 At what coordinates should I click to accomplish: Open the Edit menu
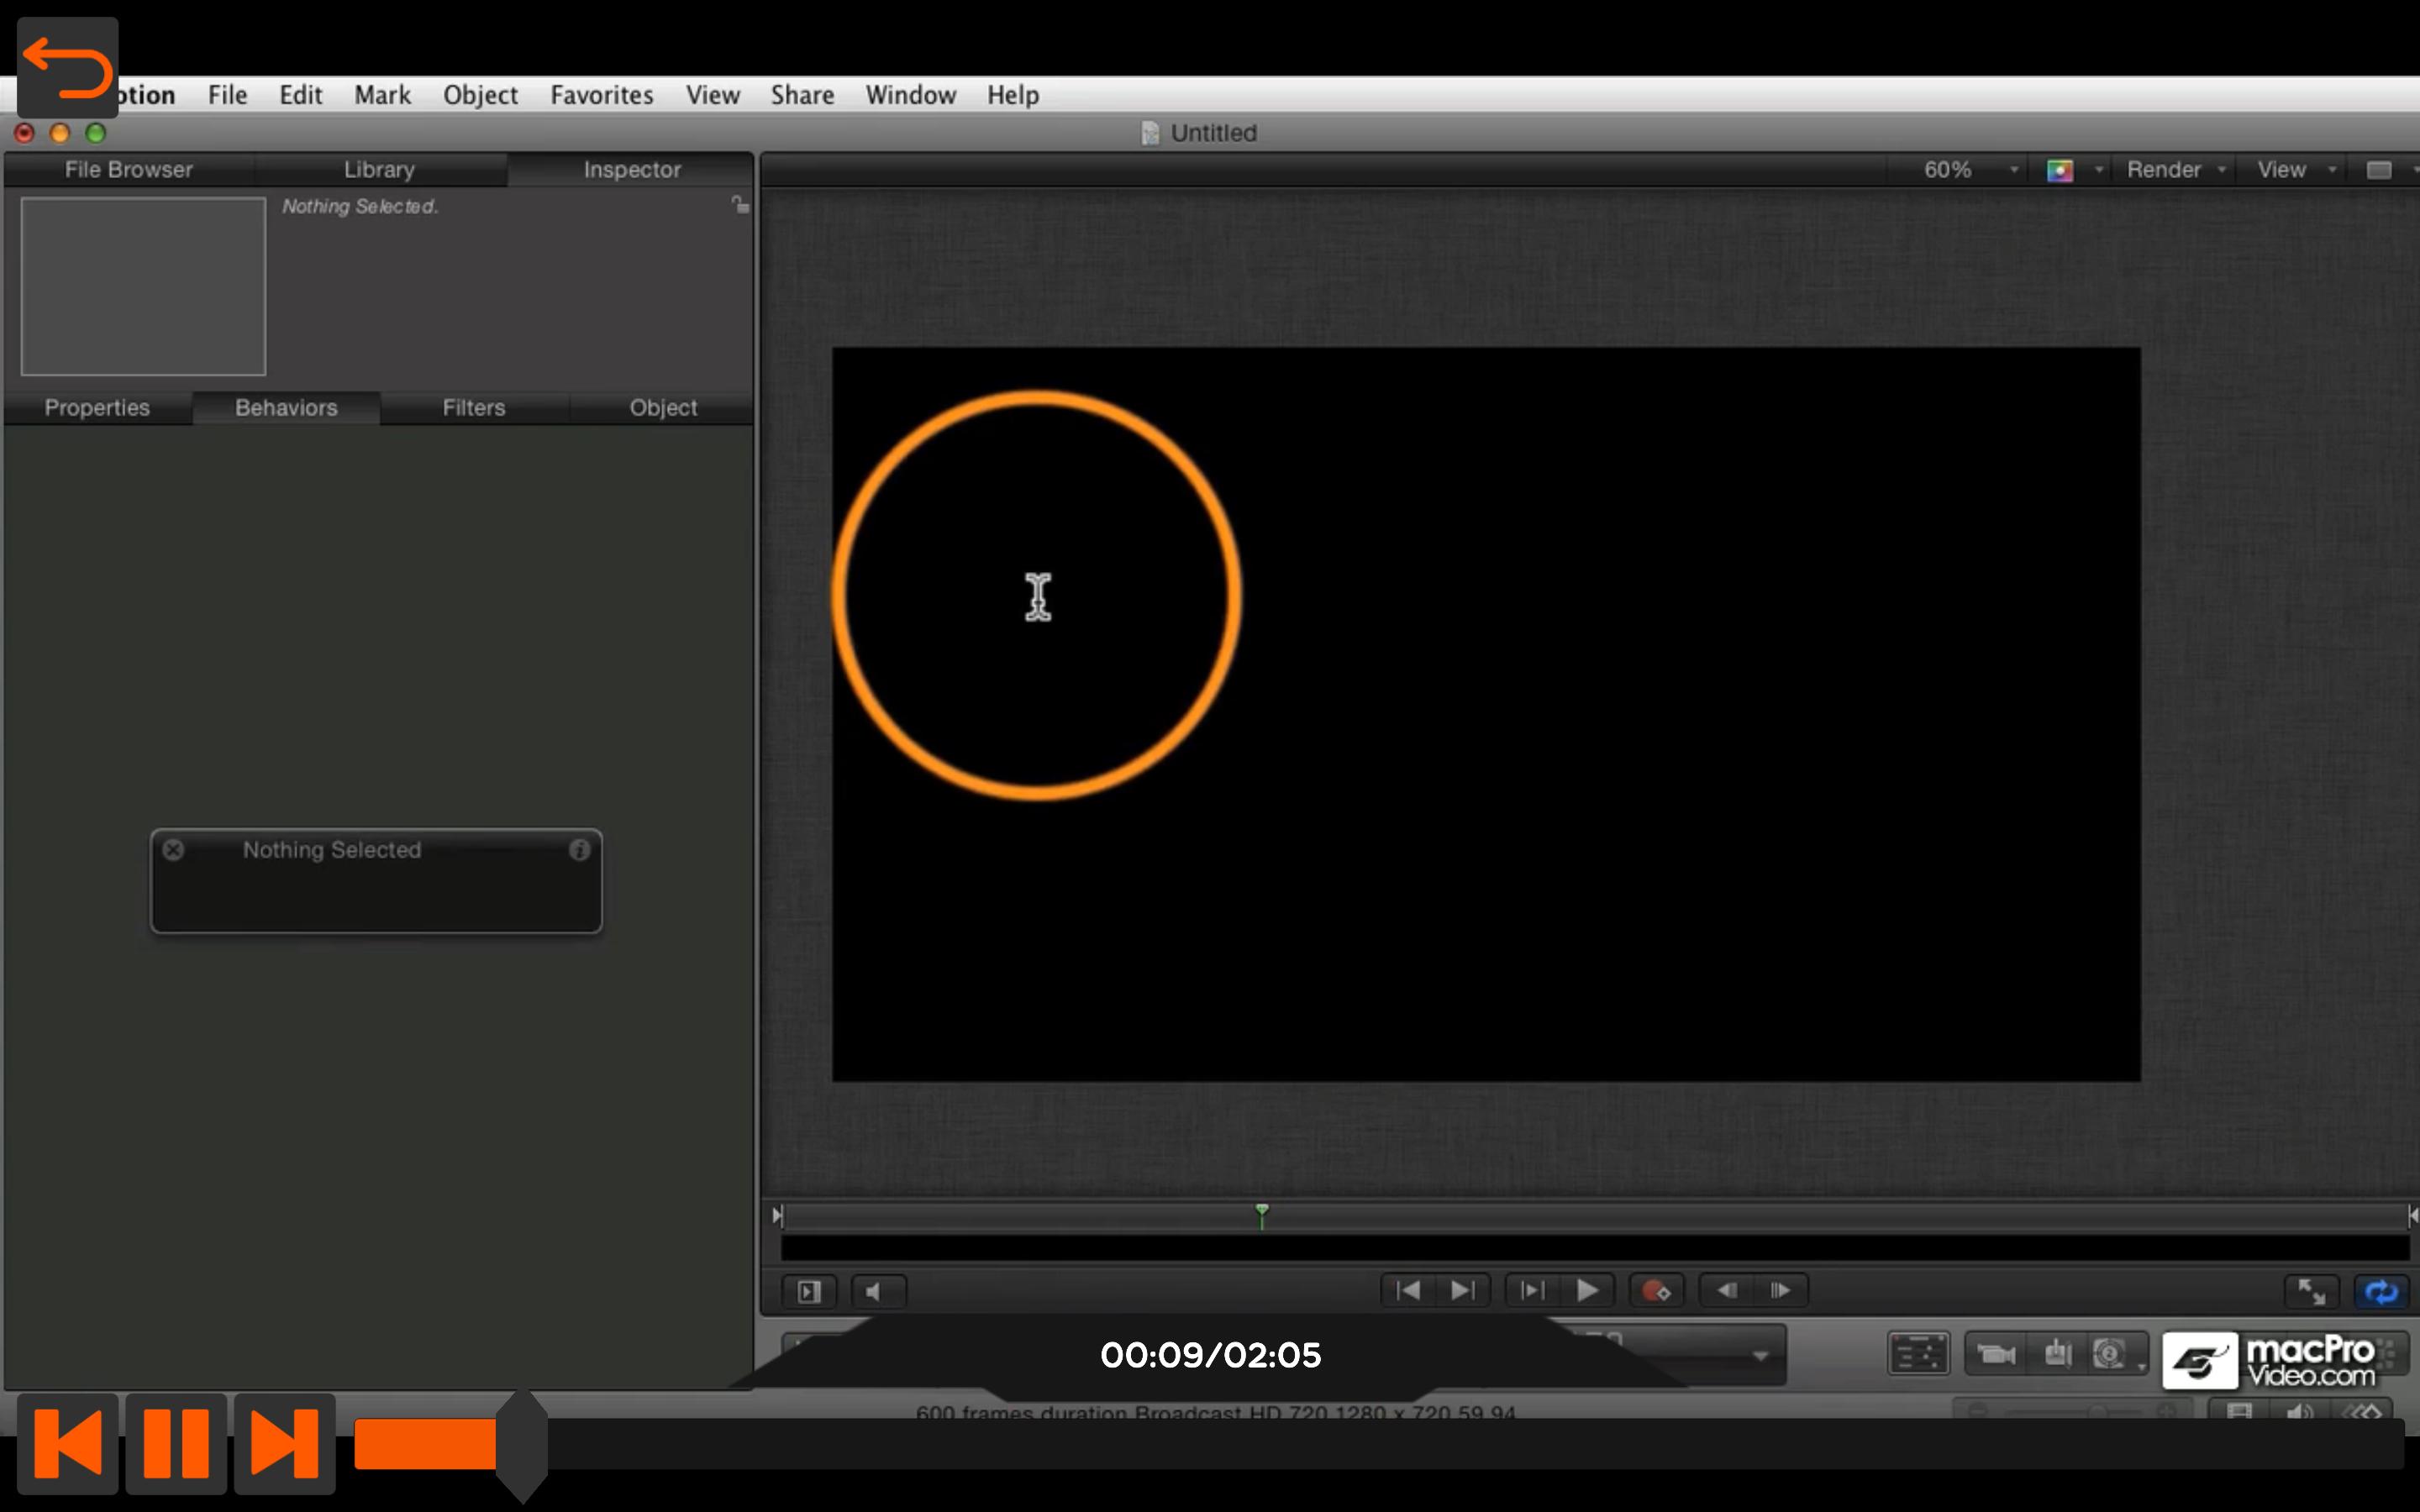click(x=300, y=95)
